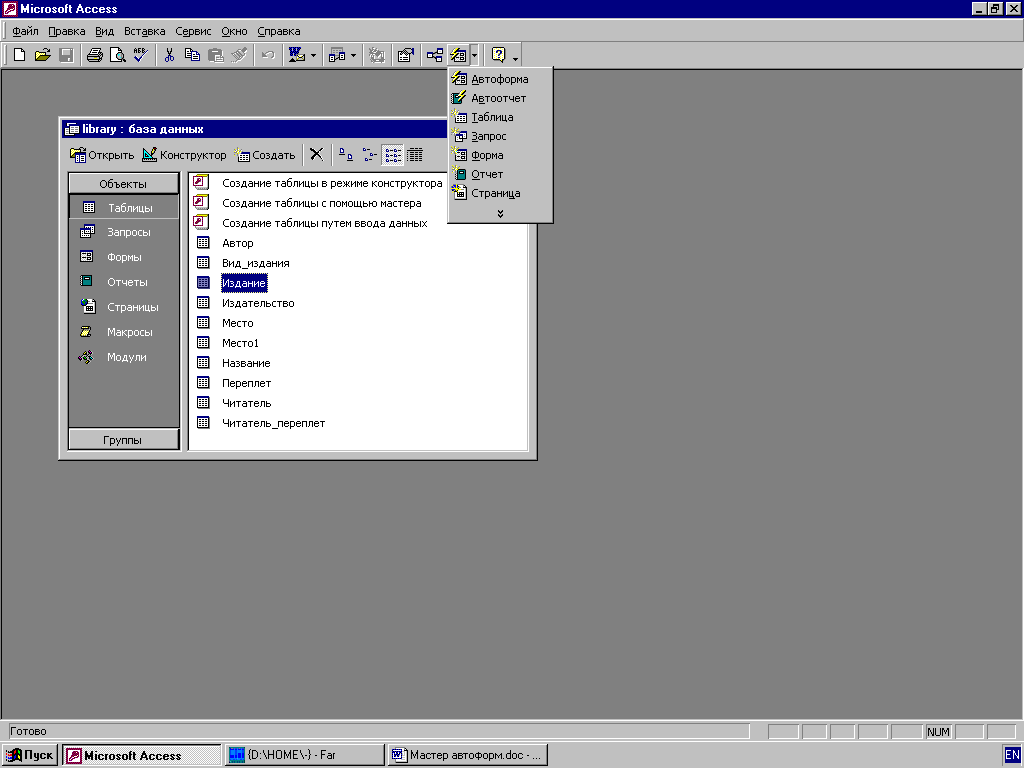
Task: Open the Вид menu
Action: (x=104, y=31)
